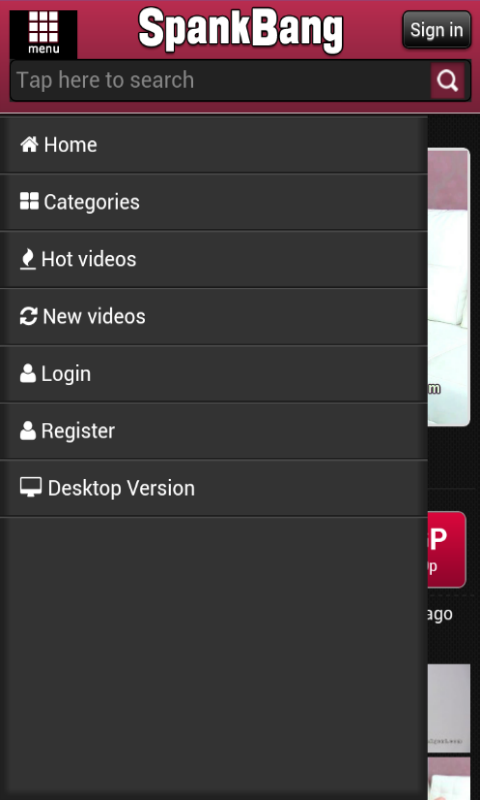The image size is (480, 800).
Task: Click the Sign in button
Action: pos(437,30)
